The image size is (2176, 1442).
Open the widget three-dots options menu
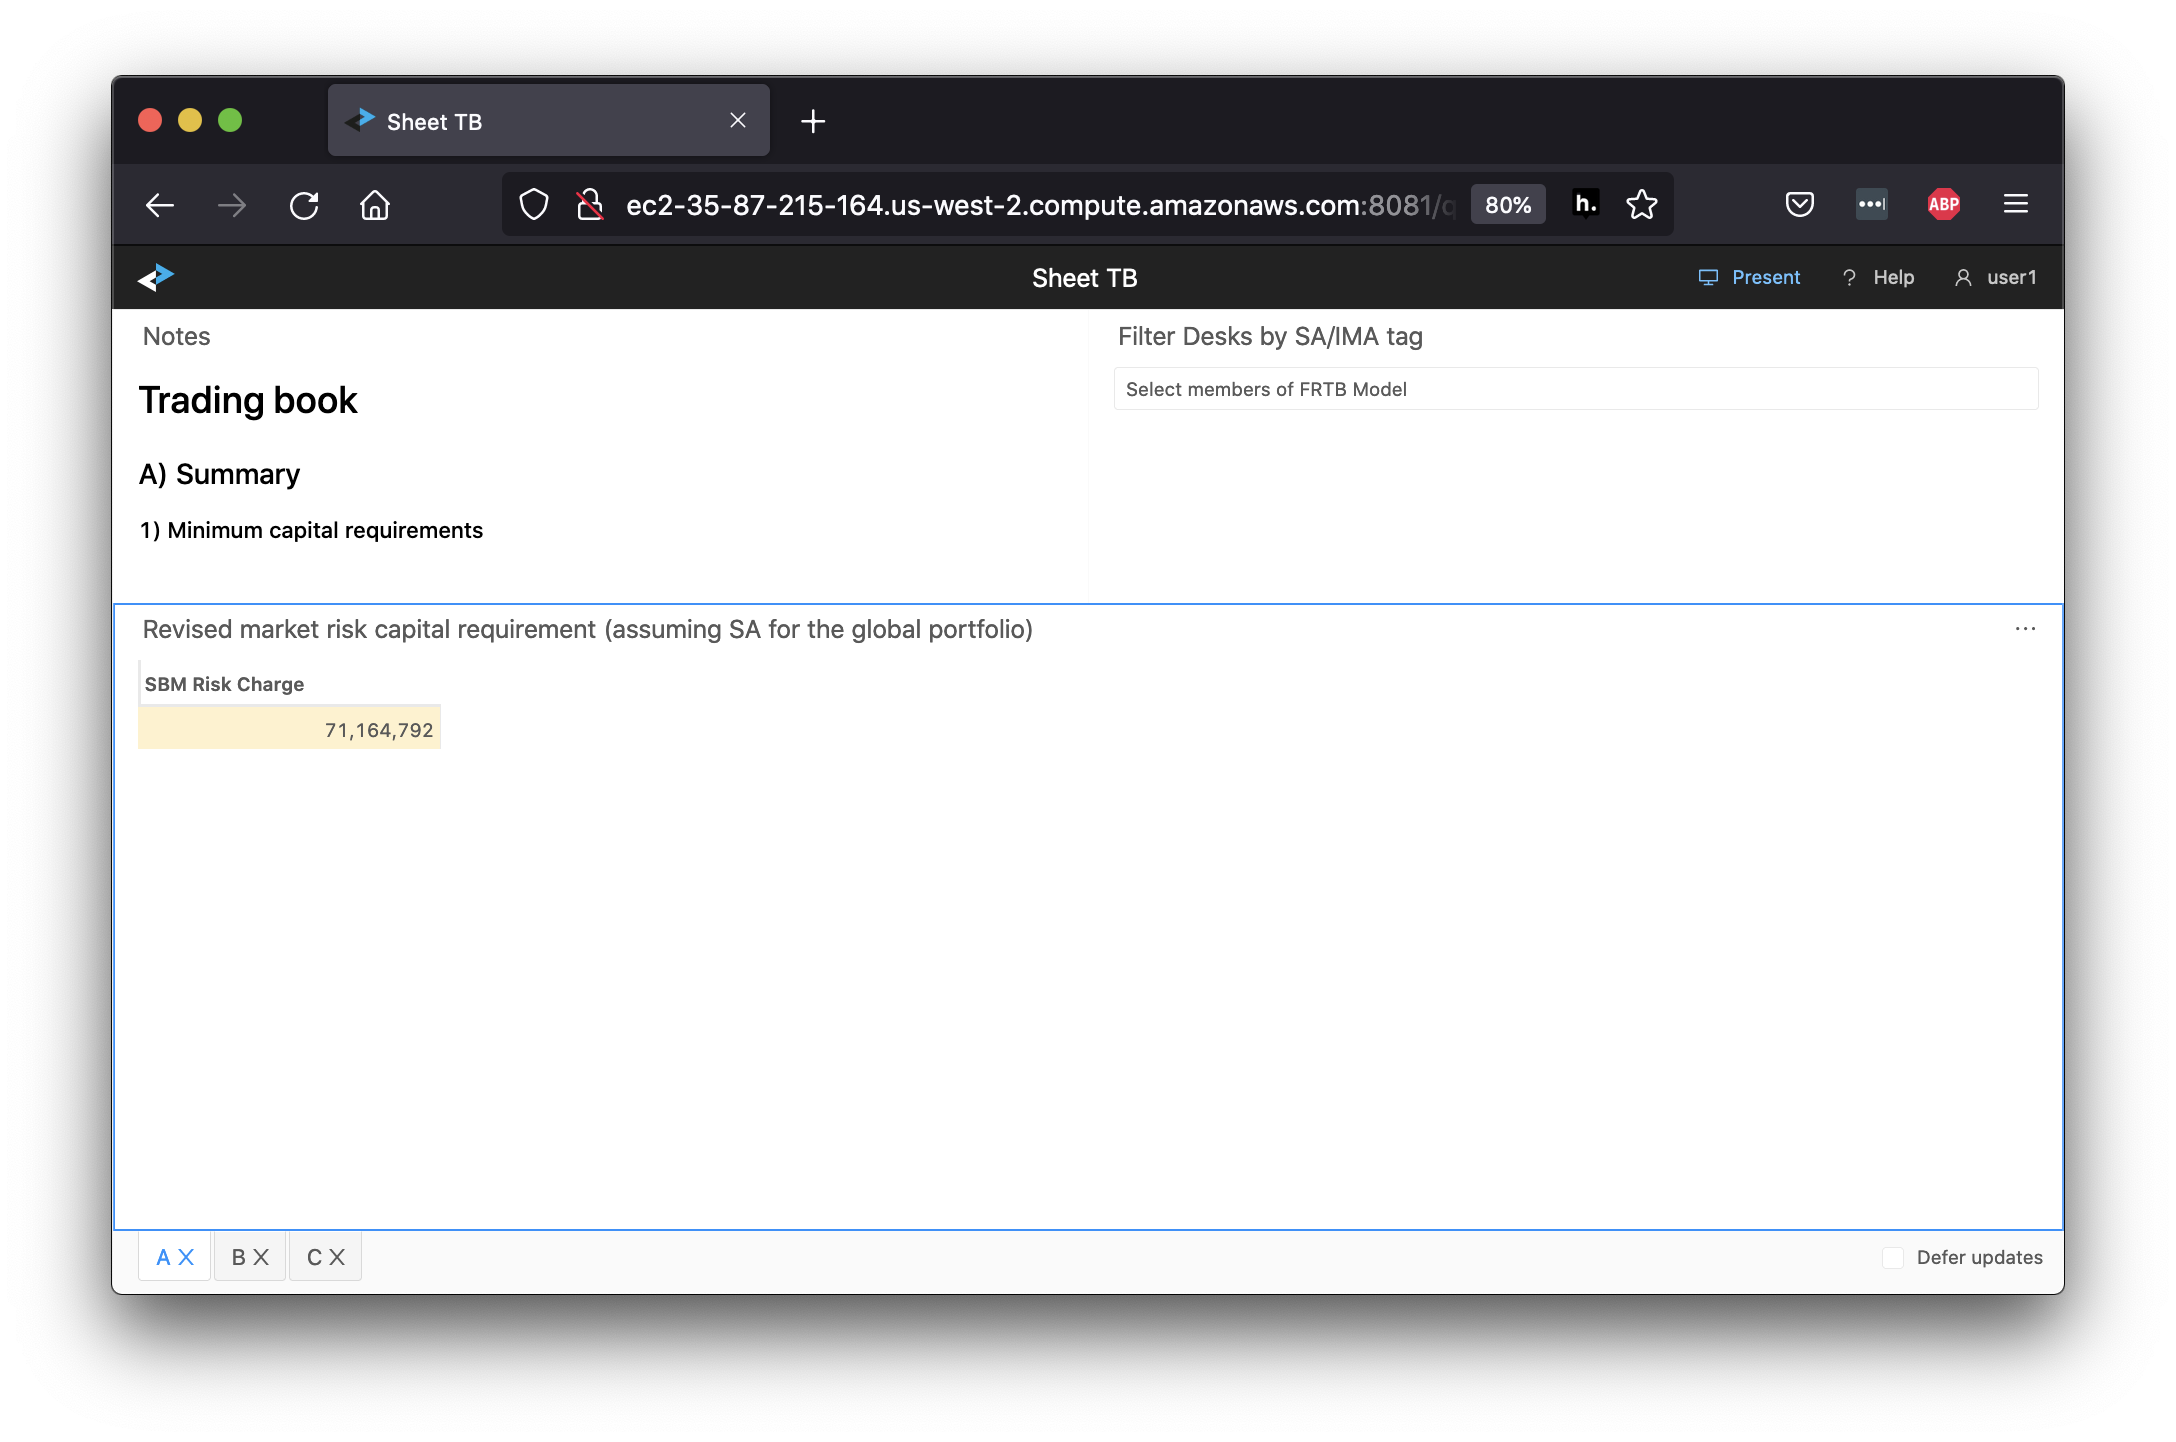[x=2025, y=629]
